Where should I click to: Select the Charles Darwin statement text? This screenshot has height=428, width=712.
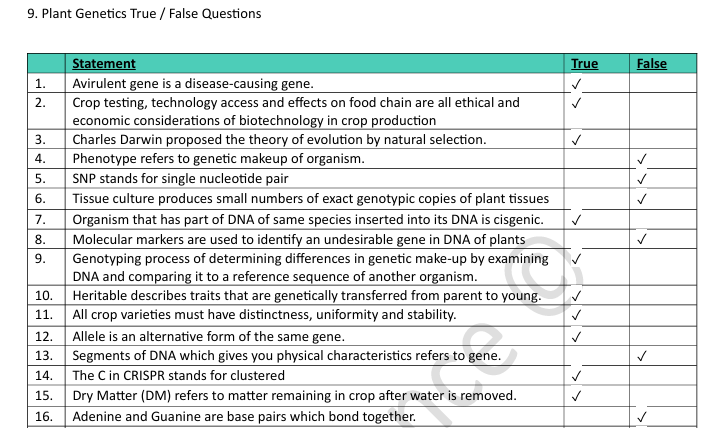pyautogui.click(x=279, y=139)
